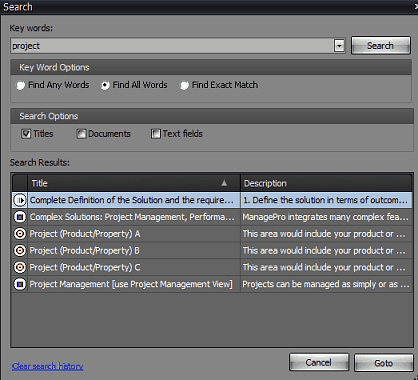Click the description cell for Project (Product/Property) C
Screen dimensions: 418x380
click(326, 267)
